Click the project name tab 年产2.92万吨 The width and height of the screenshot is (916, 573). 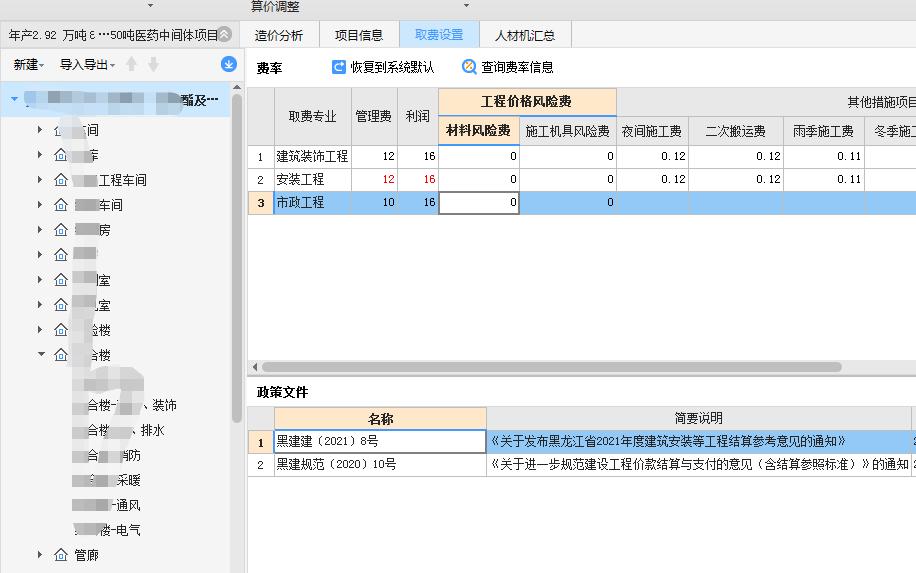point(113,35)
